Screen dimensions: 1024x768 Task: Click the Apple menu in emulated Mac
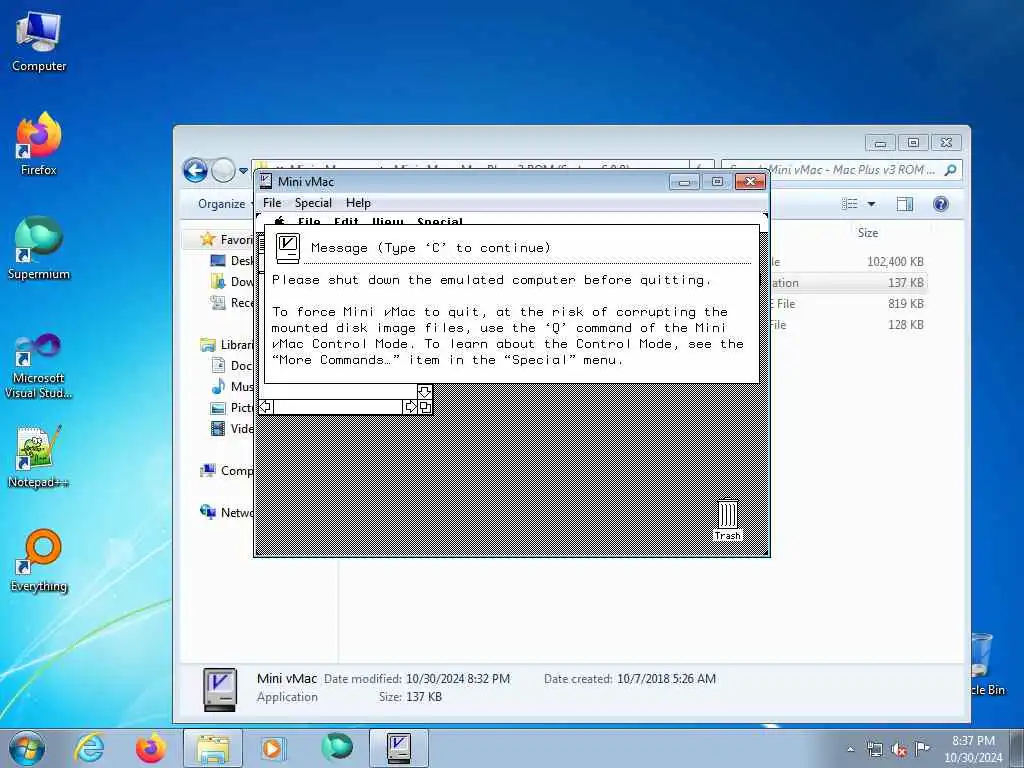click(280, 221)
